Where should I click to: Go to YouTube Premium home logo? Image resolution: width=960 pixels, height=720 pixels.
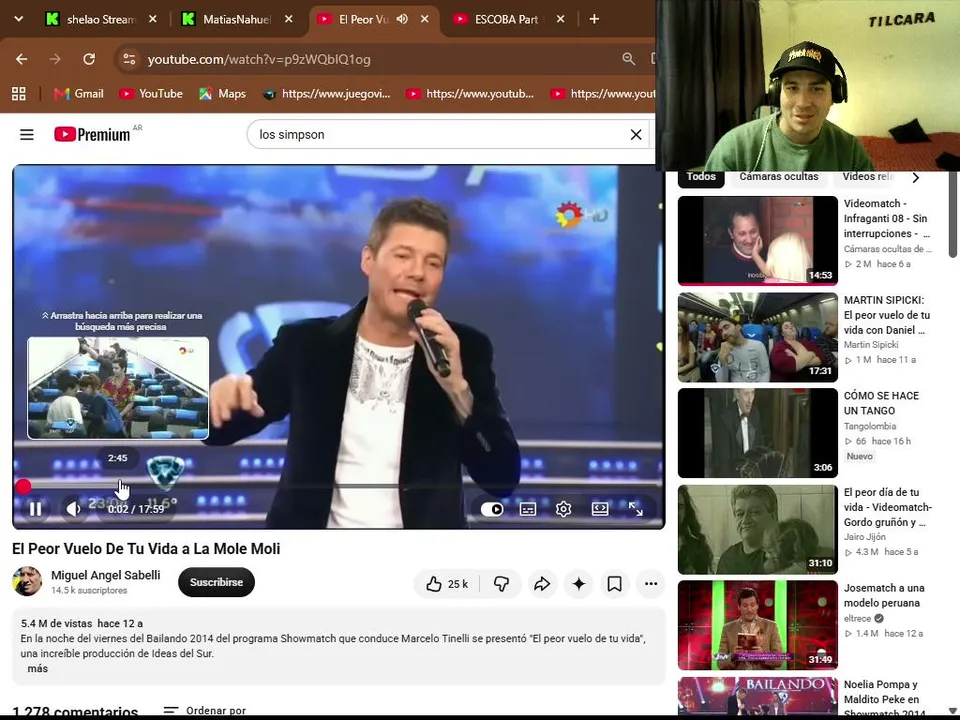92,134
